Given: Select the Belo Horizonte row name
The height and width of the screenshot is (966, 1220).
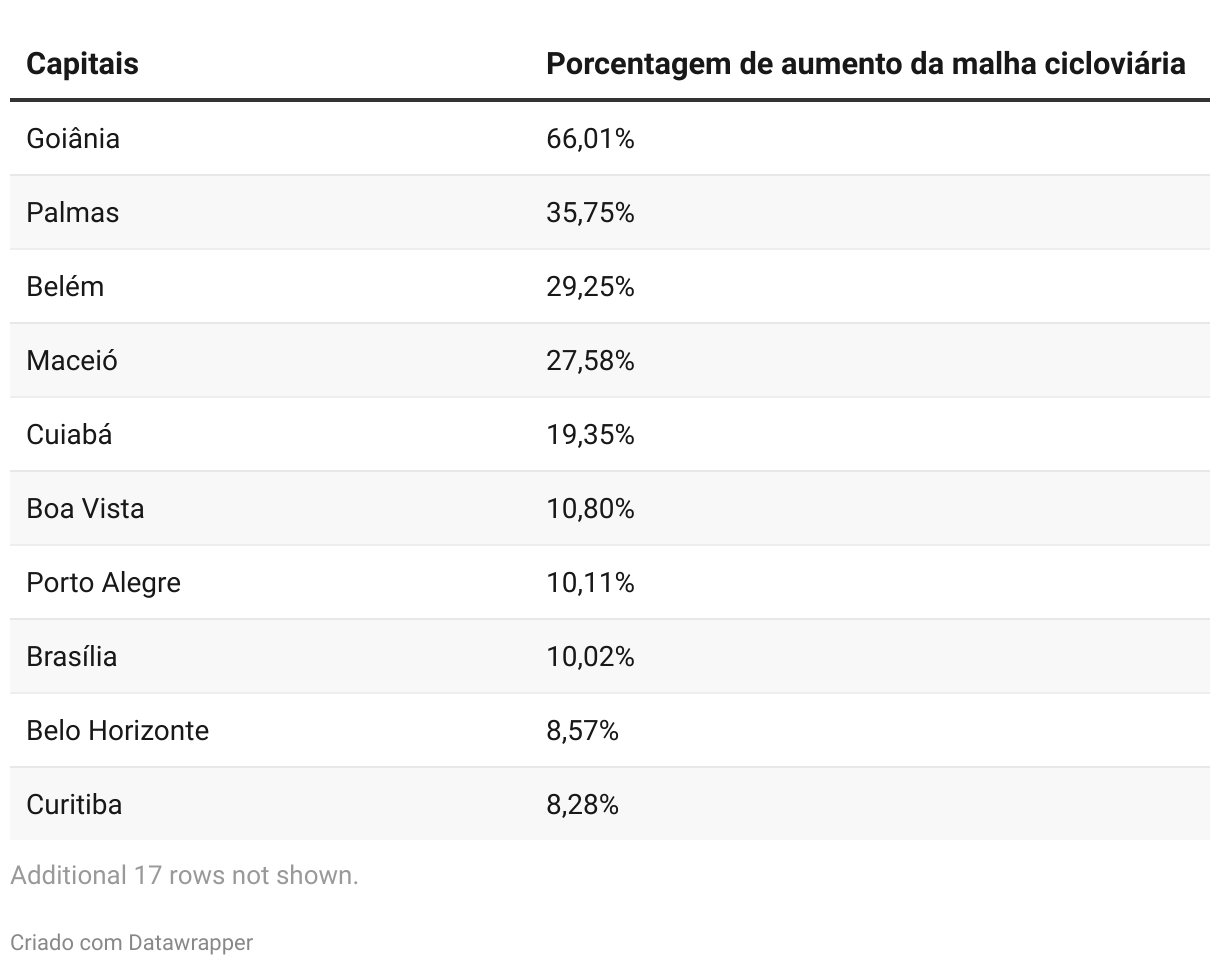Looking at the screenshot, I should coord(117,730).
